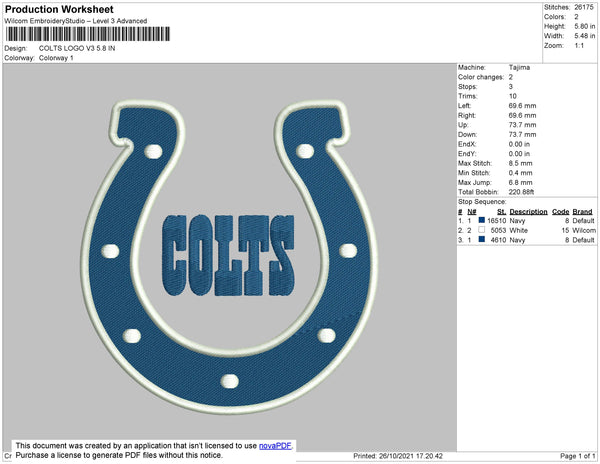Click the Up value '73.7 mm'
This screenshot has width=600, height=464.
pos(522,125)
